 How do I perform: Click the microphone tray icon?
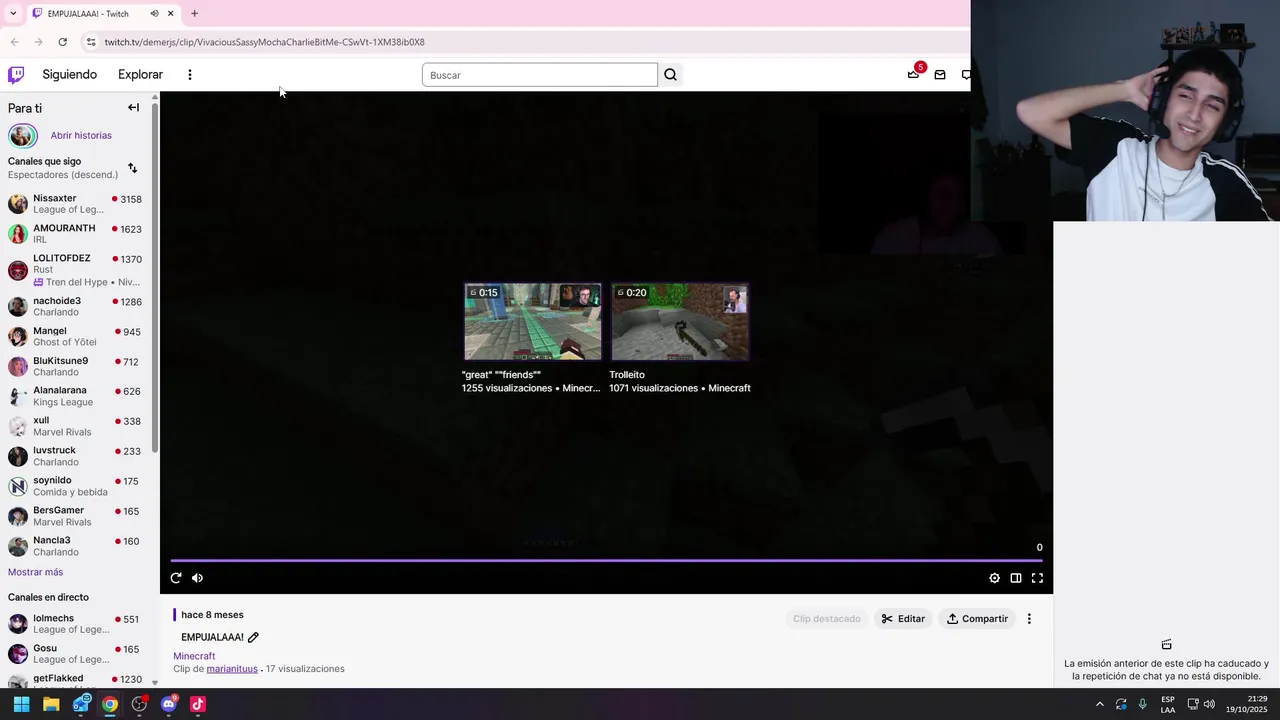(x=1142, y=704)
